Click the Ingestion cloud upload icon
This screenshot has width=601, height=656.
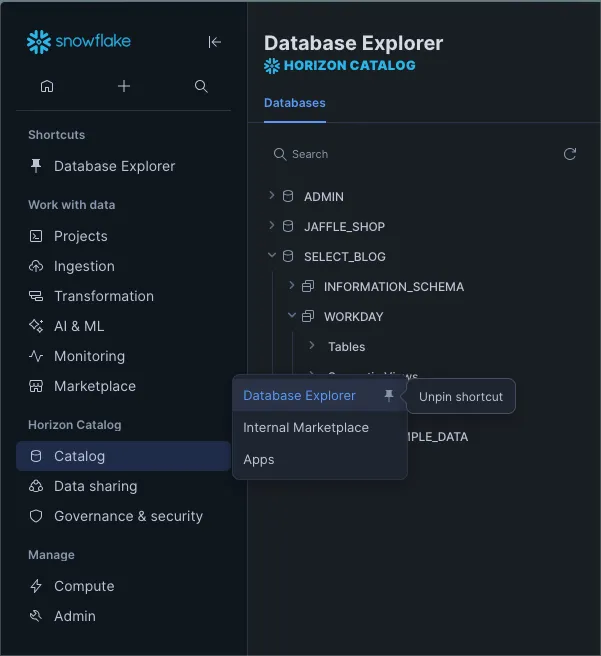pos(36,266)
